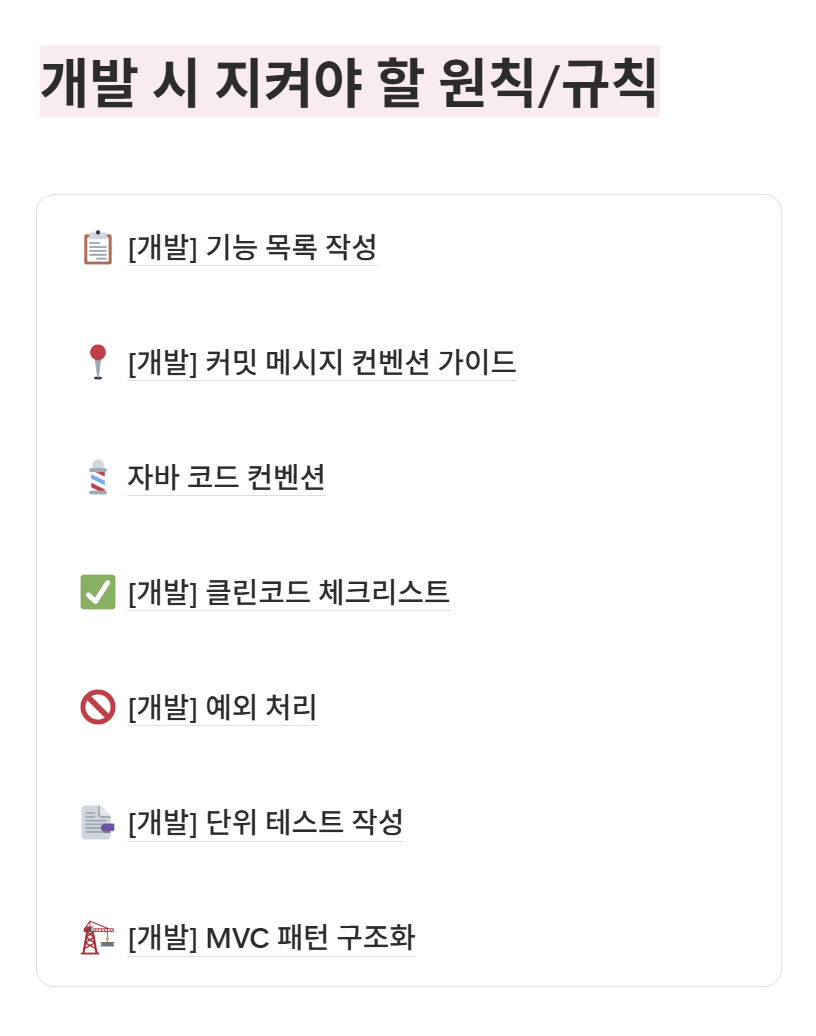Viewport: 816px width, 1036px height.
Task: Click the document page icon beside 단위 테스트
Action: [98, 822]
